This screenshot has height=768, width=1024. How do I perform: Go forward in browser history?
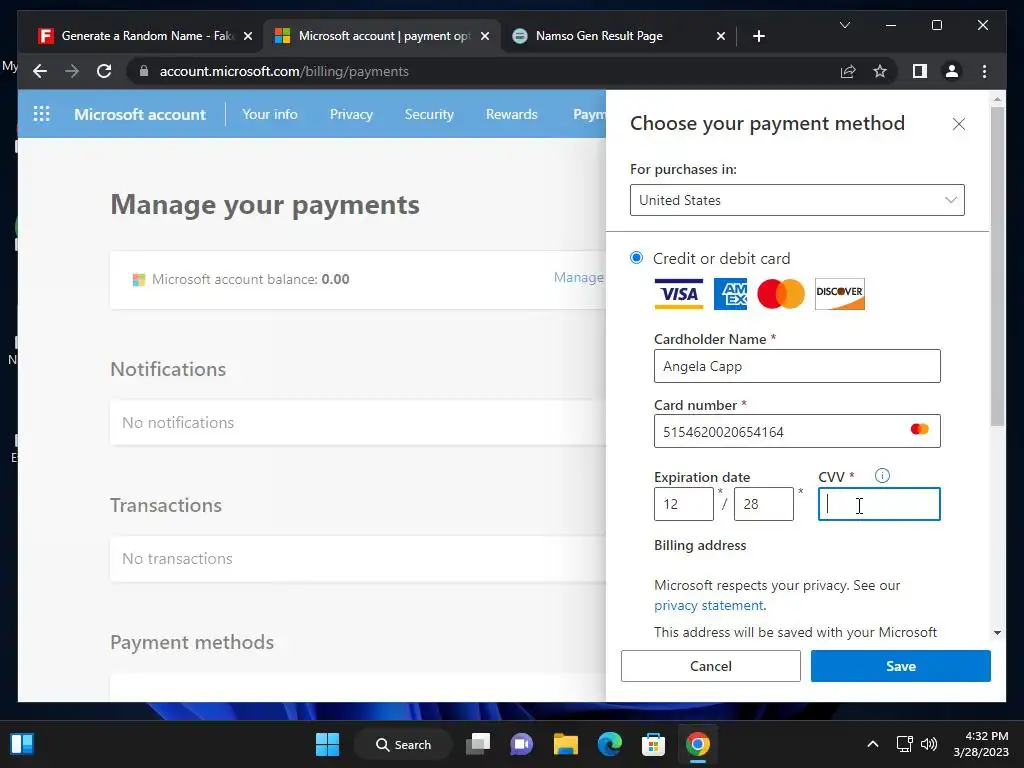72,71
